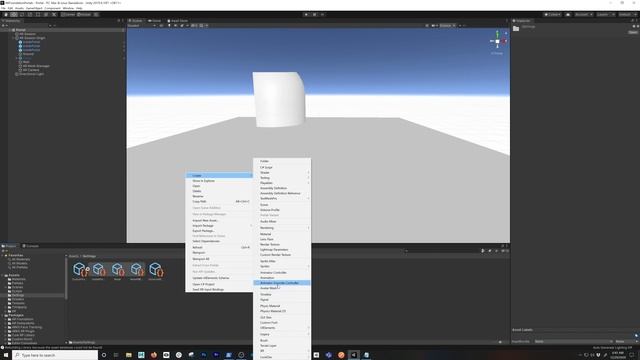
Task: Open the File menu
Action: 3,8
